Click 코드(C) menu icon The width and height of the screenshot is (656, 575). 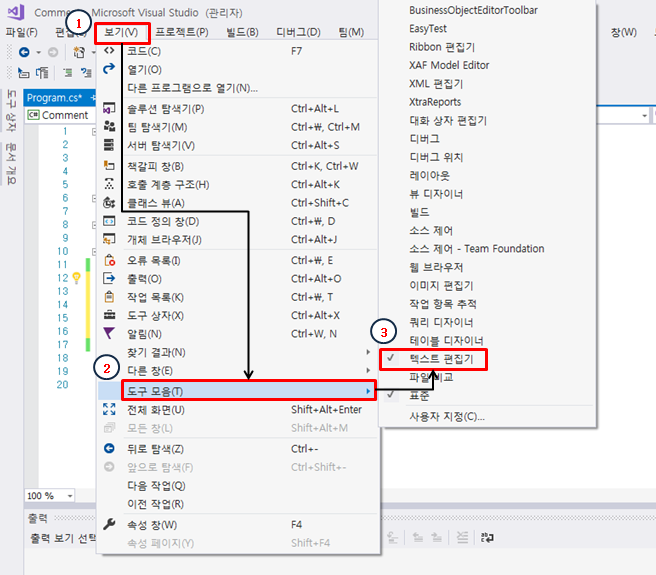(x=109, y=51)
